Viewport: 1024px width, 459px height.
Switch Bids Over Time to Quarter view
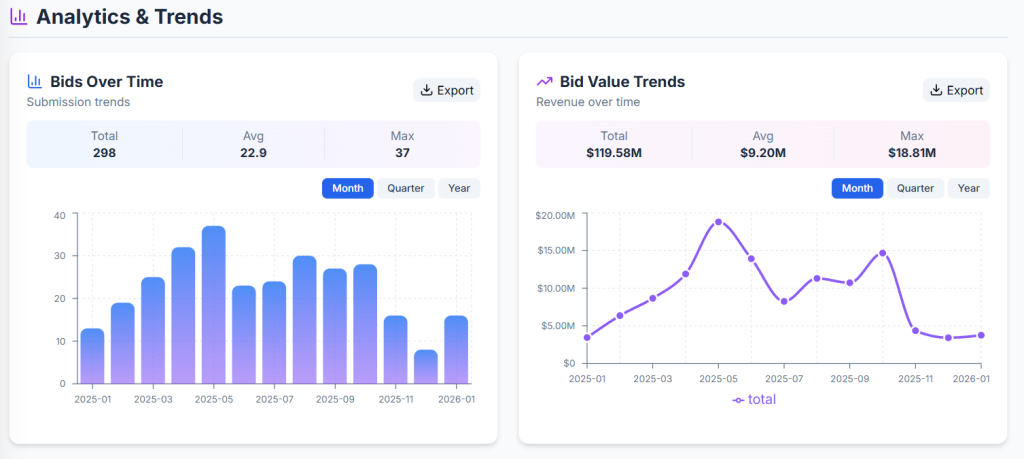click(x=406, y=188)
